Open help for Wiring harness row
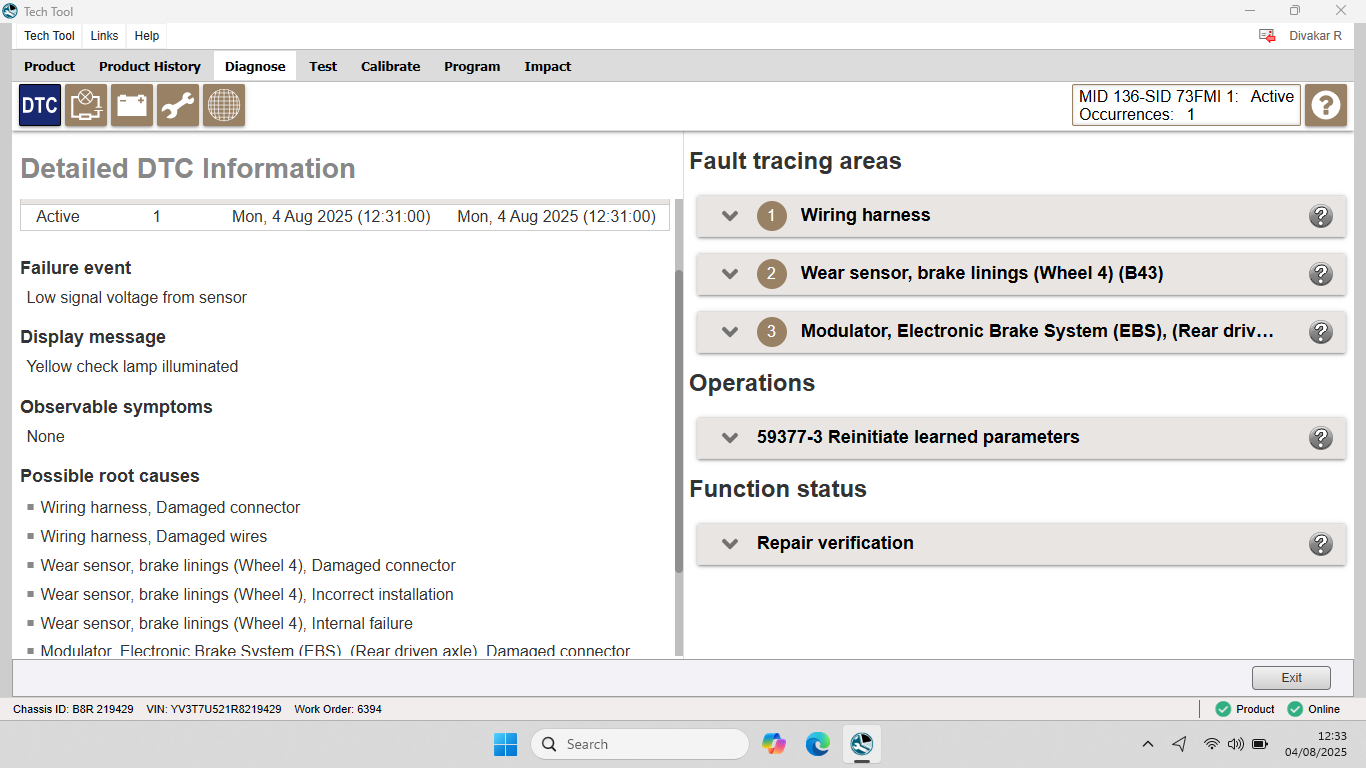This screenshot has width=1366, height=768. tap(1320, 216)
